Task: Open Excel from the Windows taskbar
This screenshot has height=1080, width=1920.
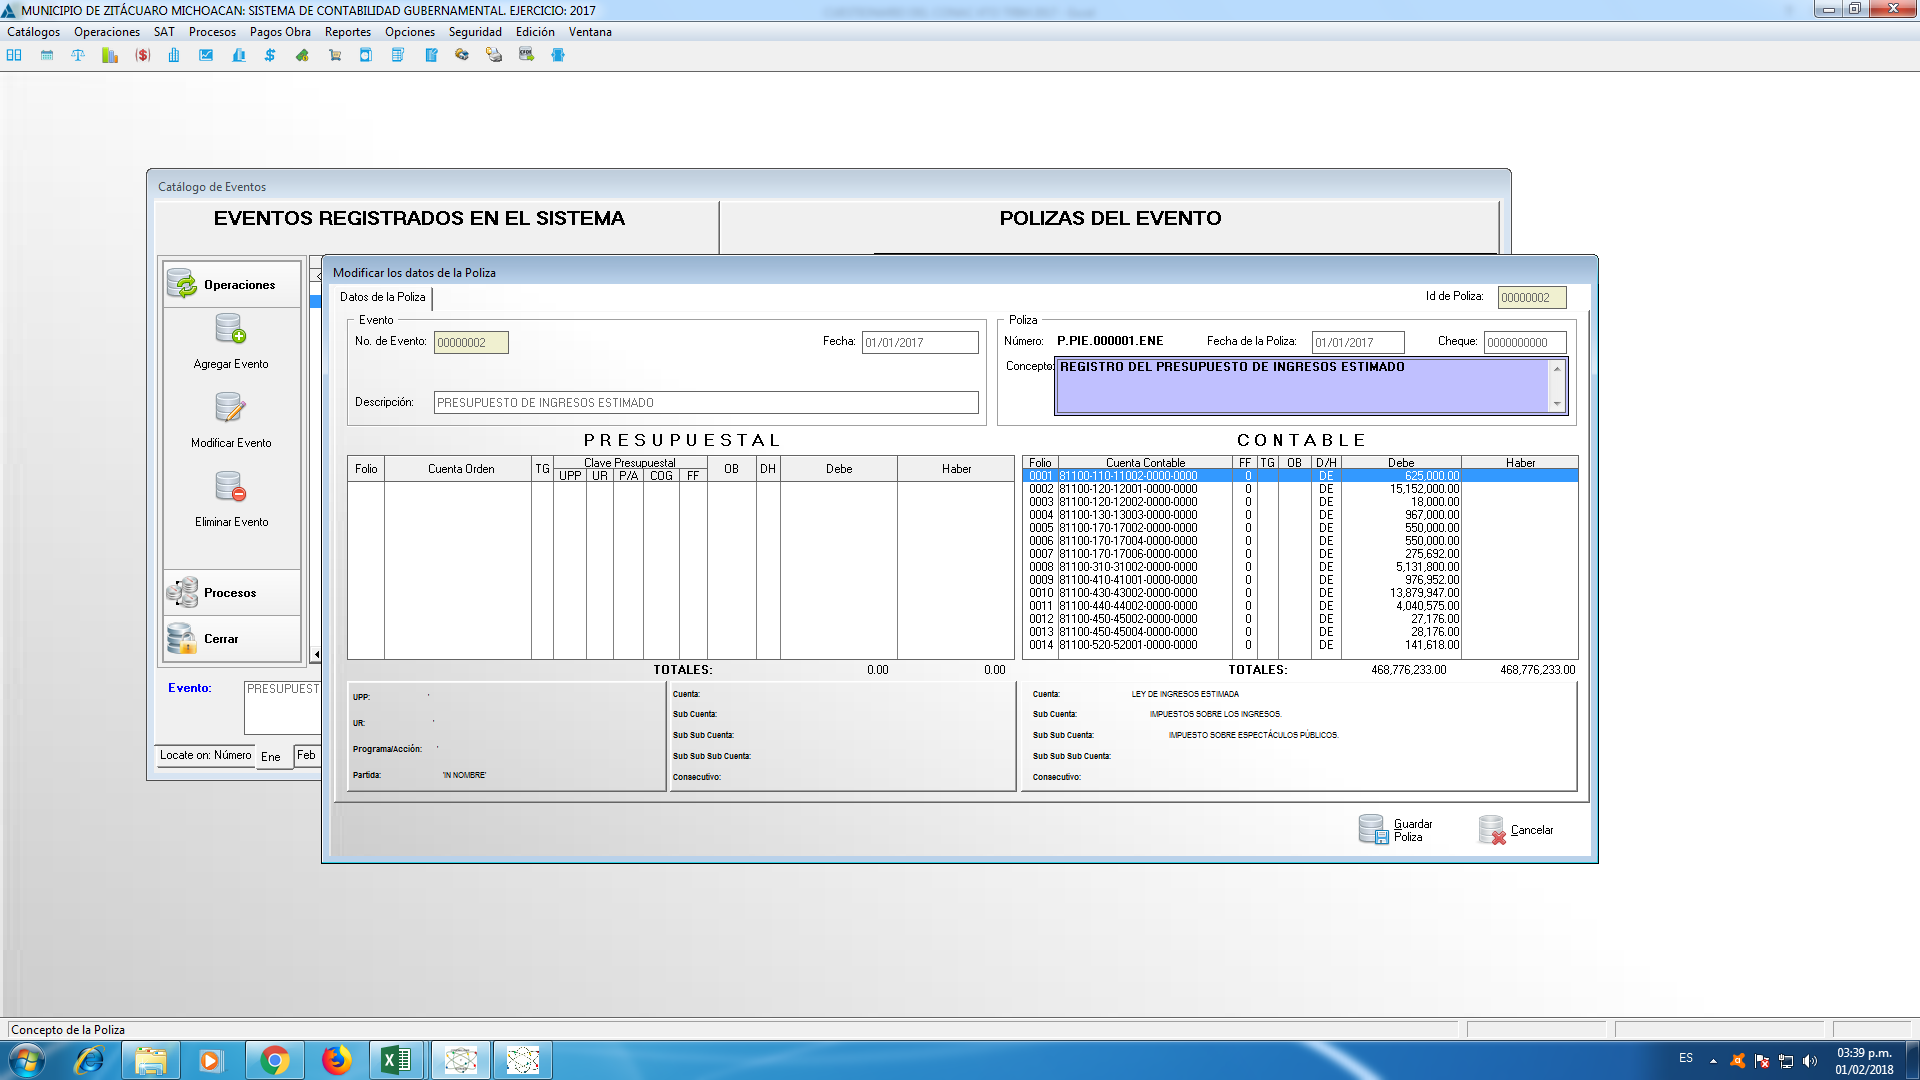Action: [396, 1060]
